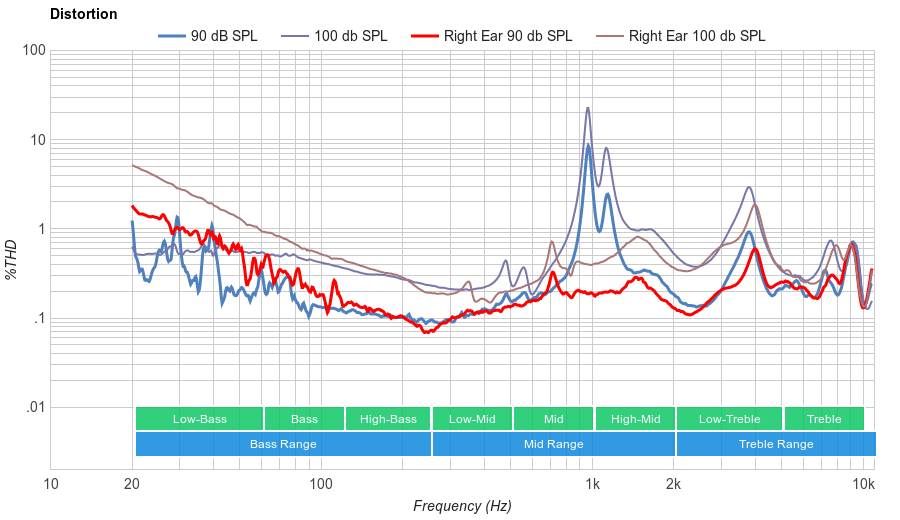Select the Low-Mid frequency band
This screenshot has width=900, height=520.
472,419
